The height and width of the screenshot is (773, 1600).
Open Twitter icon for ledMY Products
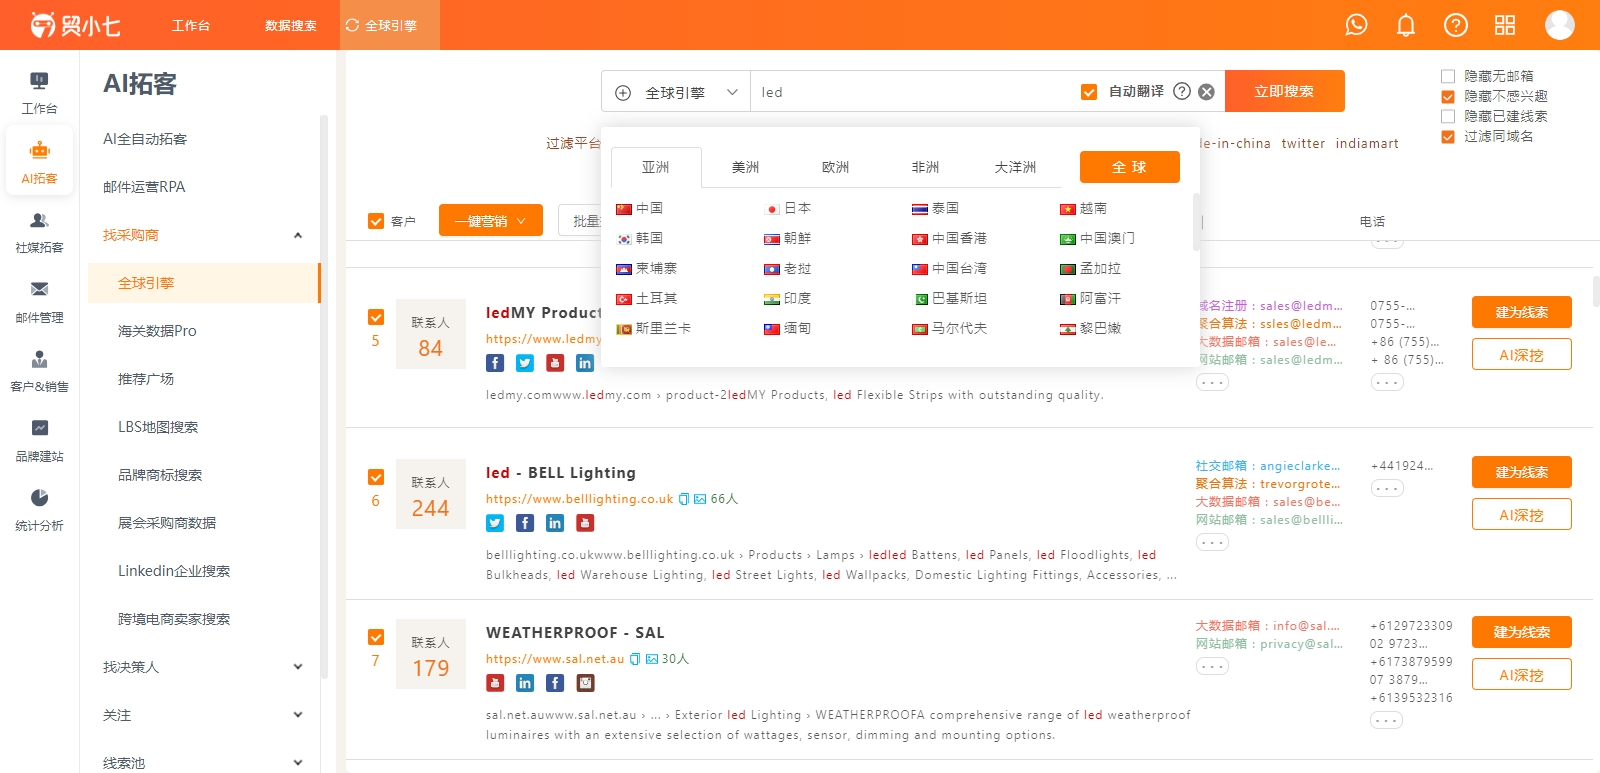coord(525,363)
